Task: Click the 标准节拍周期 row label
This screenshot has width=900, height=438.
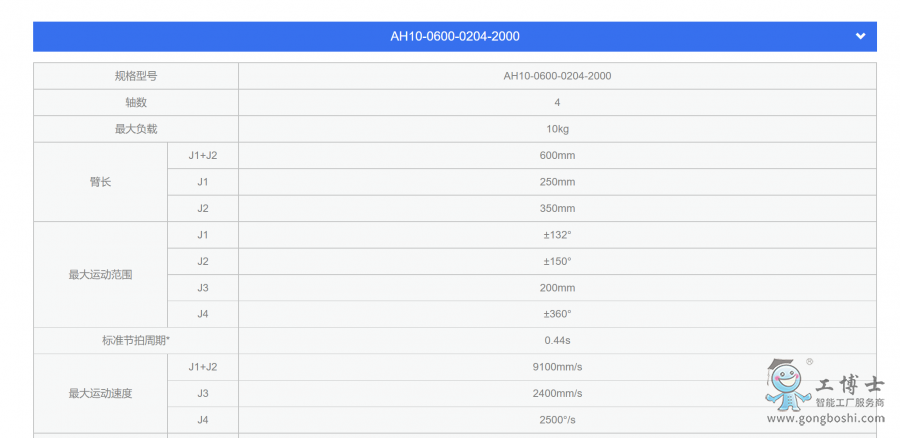Action: tap(135, 341)
